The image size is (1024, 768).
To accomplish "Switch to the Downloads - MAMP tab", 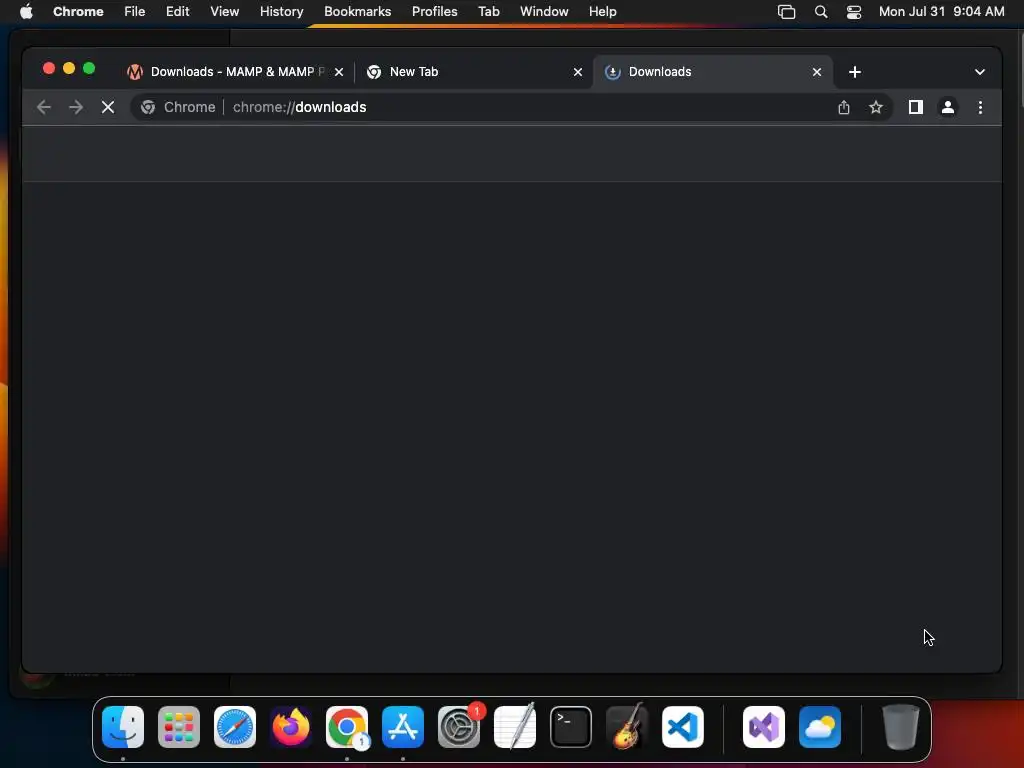I will pyautogui.click(x=236, y=72).
